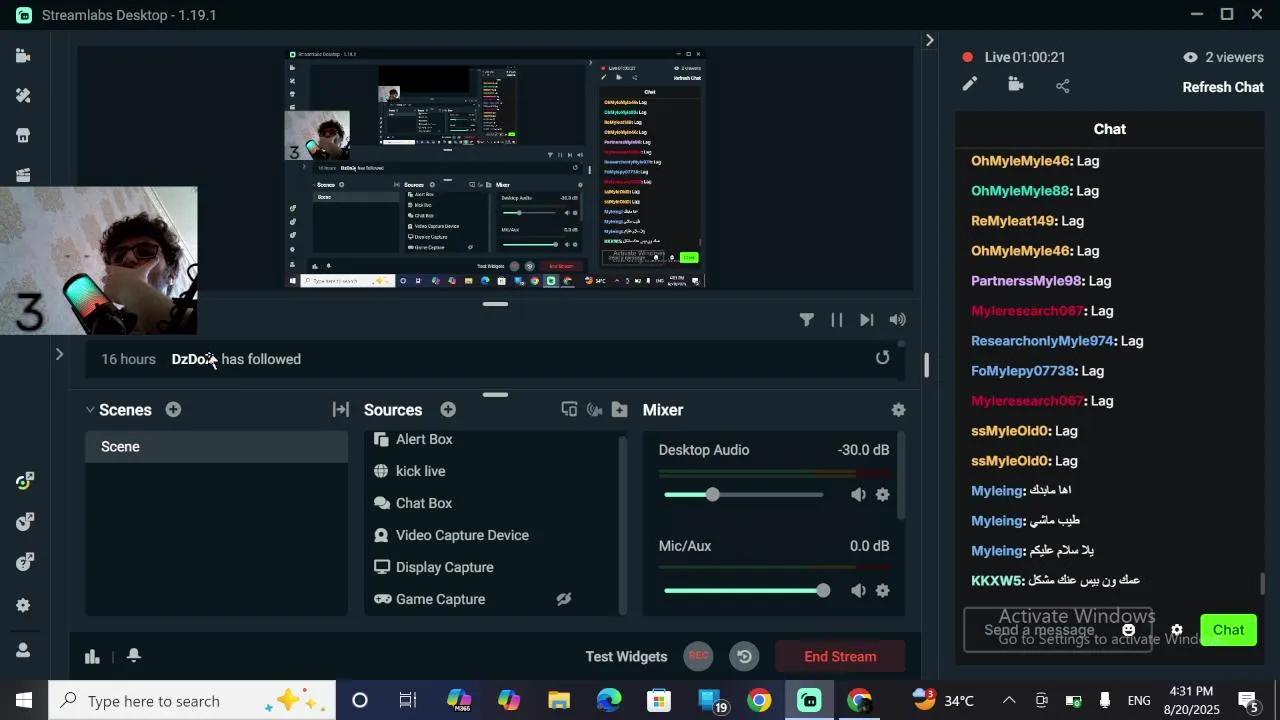1280x720 pixels.
Task: Show the hidden Game Capture source
Action: [564, 599]
